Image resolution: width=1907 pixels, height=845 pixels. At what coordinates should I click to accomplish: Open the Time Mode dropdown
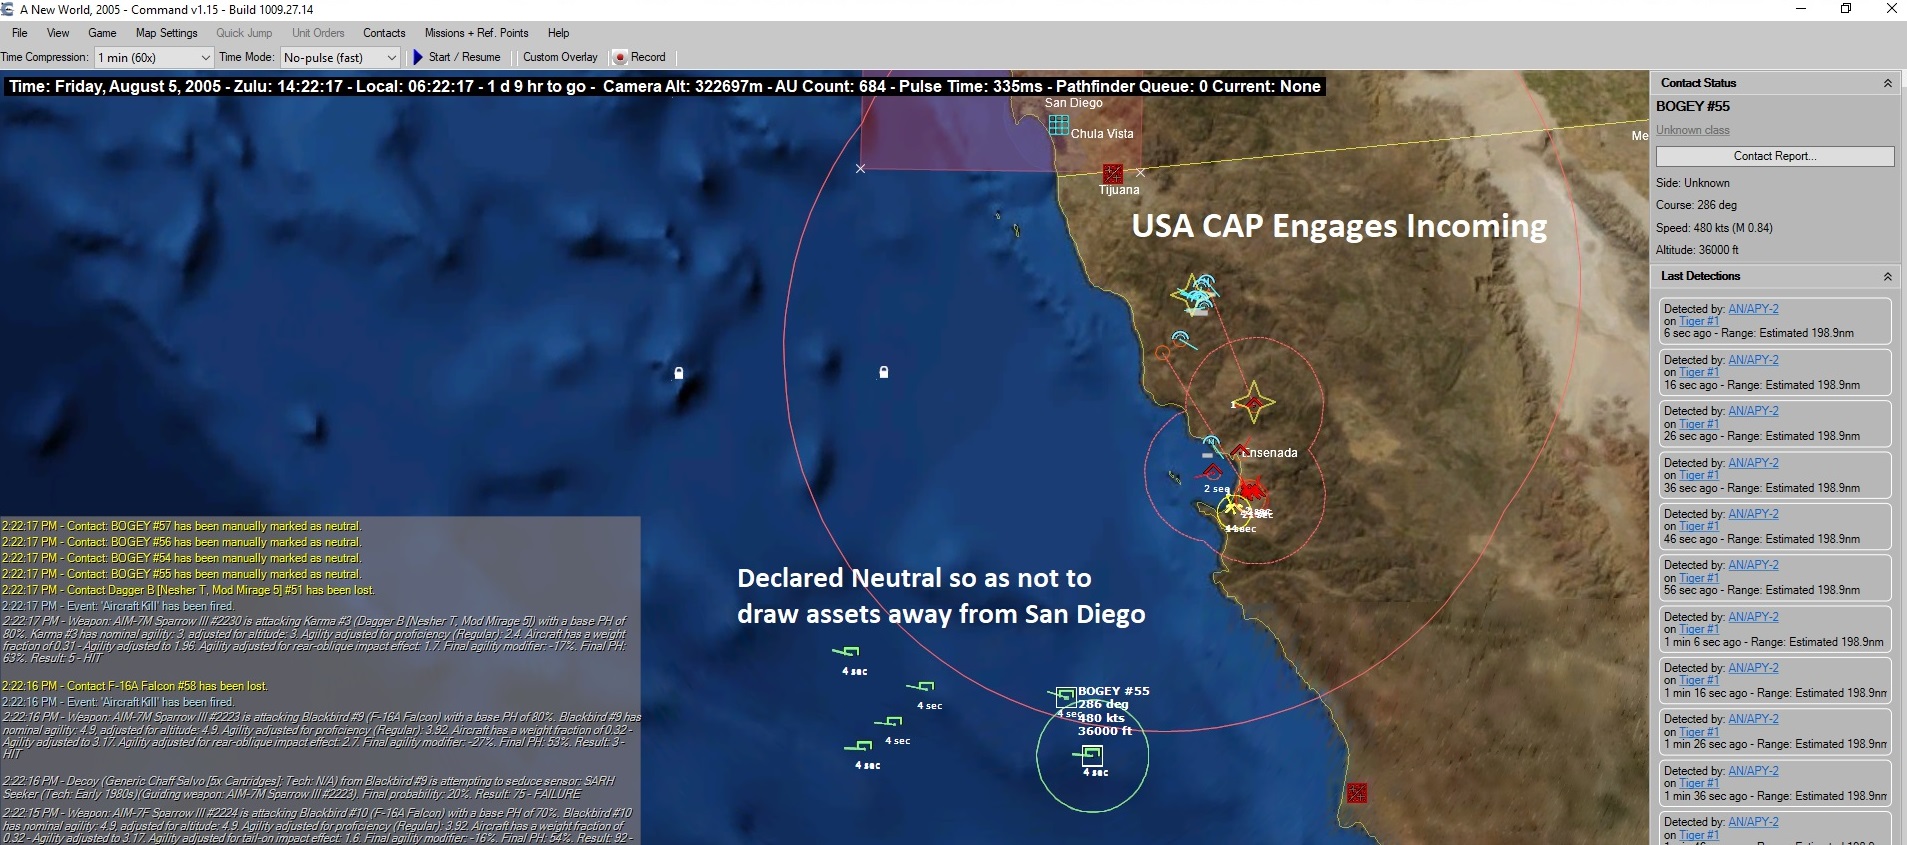340,58
